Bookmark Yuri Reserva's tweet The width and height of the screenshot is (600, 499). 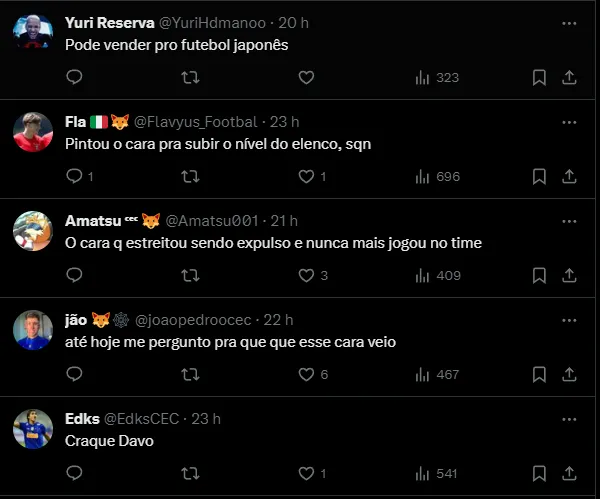(539, 77)
